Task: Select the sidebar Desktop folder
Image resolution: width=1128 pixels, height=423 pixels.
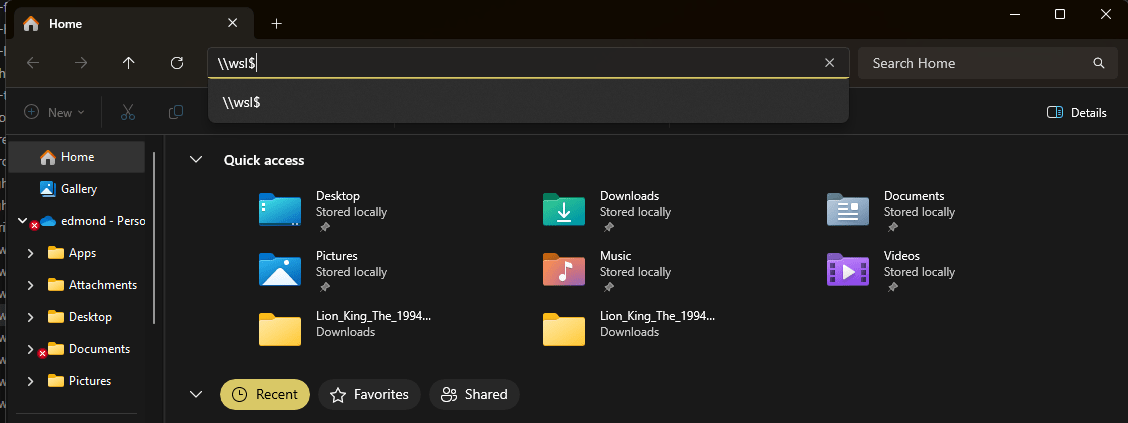Action: (x=79, y=317)
